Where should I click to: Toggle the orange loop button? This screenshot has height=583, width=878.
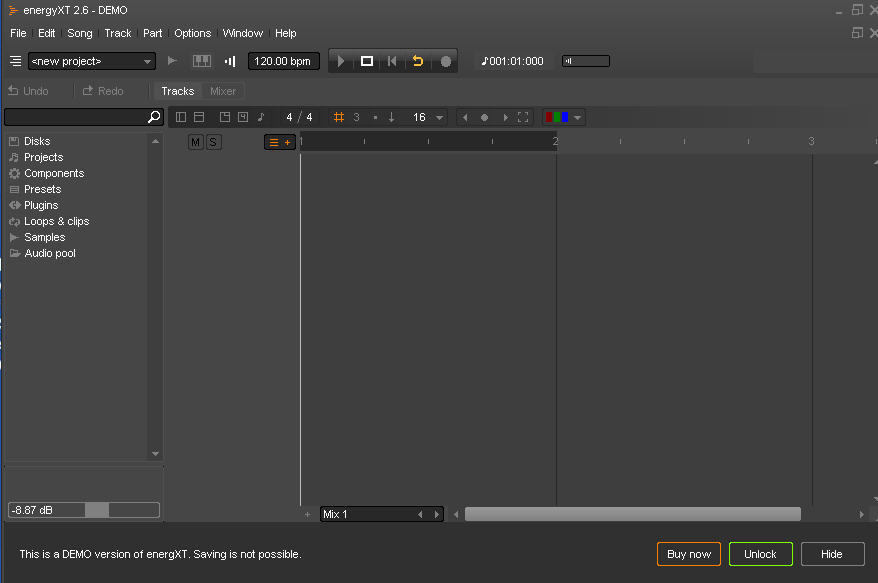tap(418, 61)
